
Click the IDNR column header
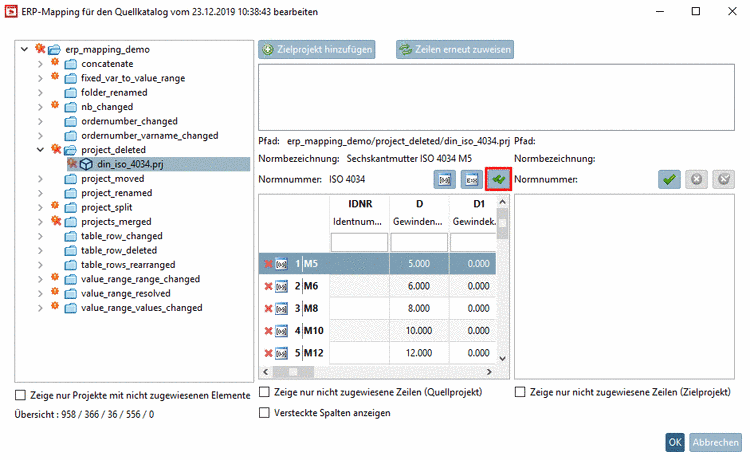[x=360, y=204]
